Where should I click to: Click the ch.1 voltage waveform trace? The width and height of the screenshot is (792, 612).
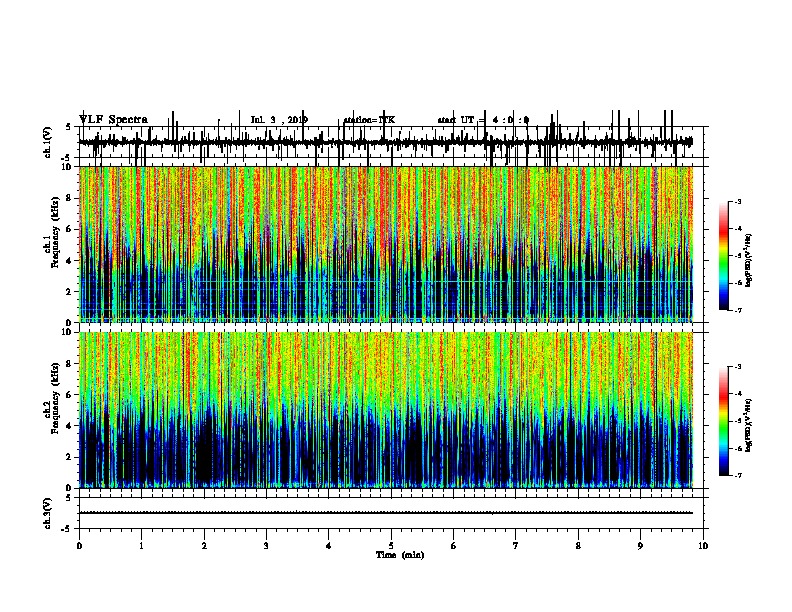point(386,142)
